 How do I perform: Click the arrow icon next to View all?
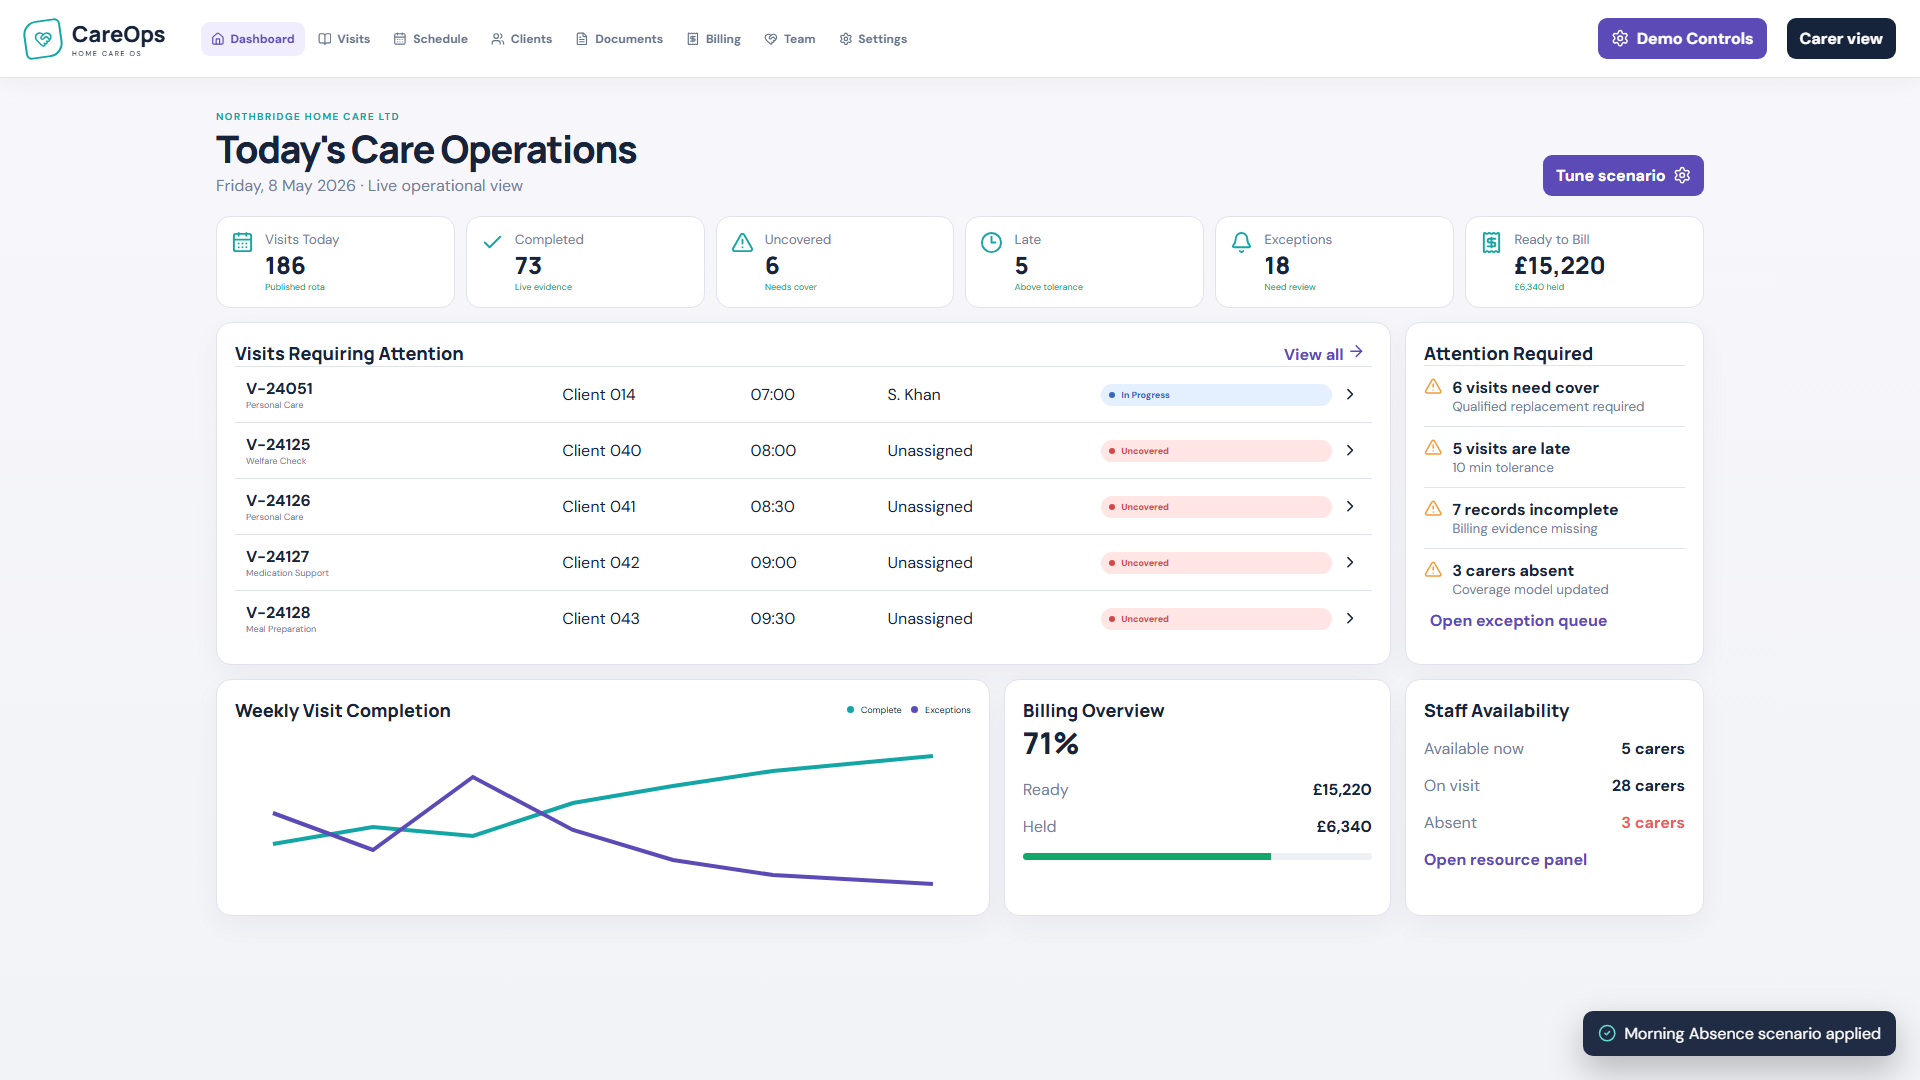[x=1356, y=352]
